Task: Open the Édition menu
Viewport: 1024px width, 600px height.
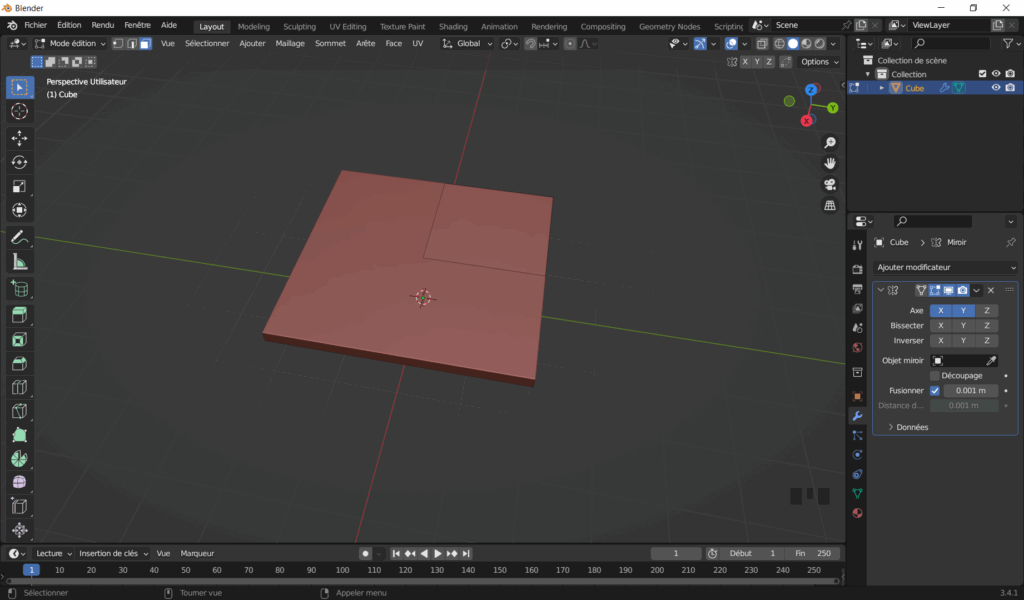Action: [x=69, y=25]
